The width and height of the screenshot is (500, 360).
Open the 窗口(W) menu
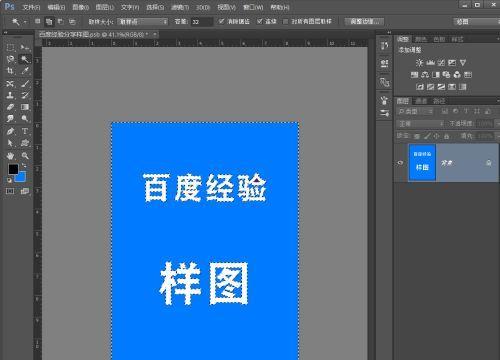(x=253, y=7)
